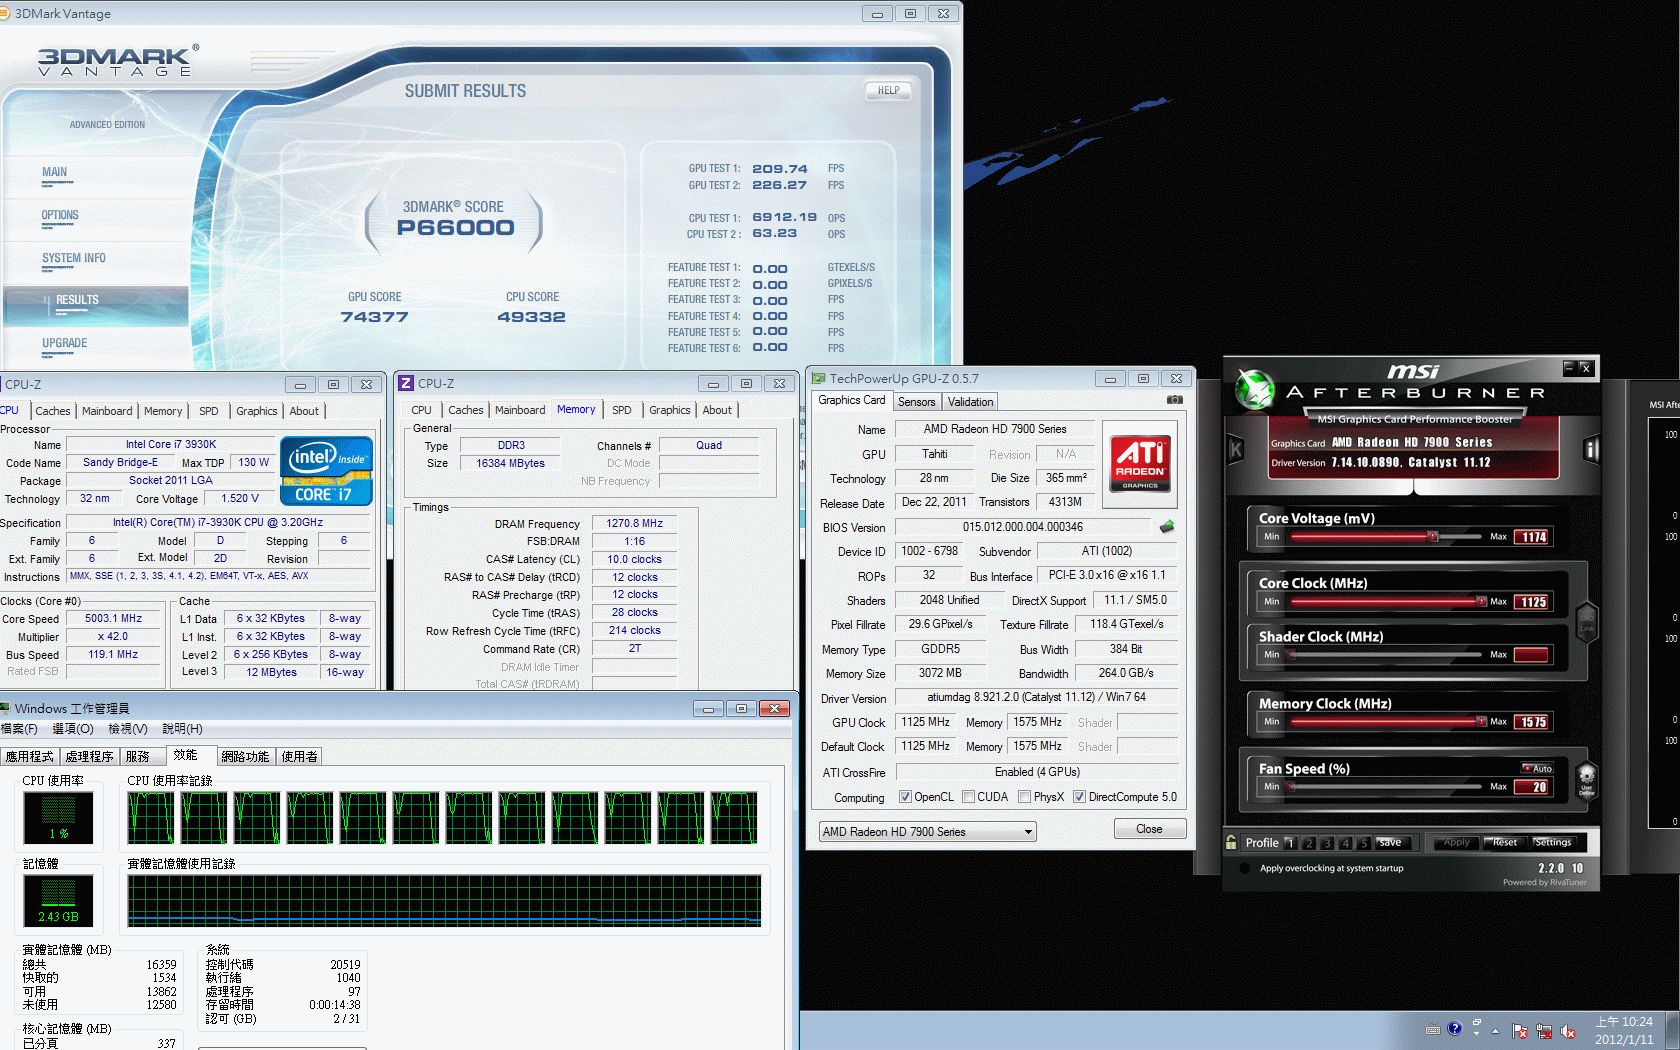This screenshot has width=1680, height=1050.
Task: Click the Core Voltage value field 1174
Action: pos(1532,537)
